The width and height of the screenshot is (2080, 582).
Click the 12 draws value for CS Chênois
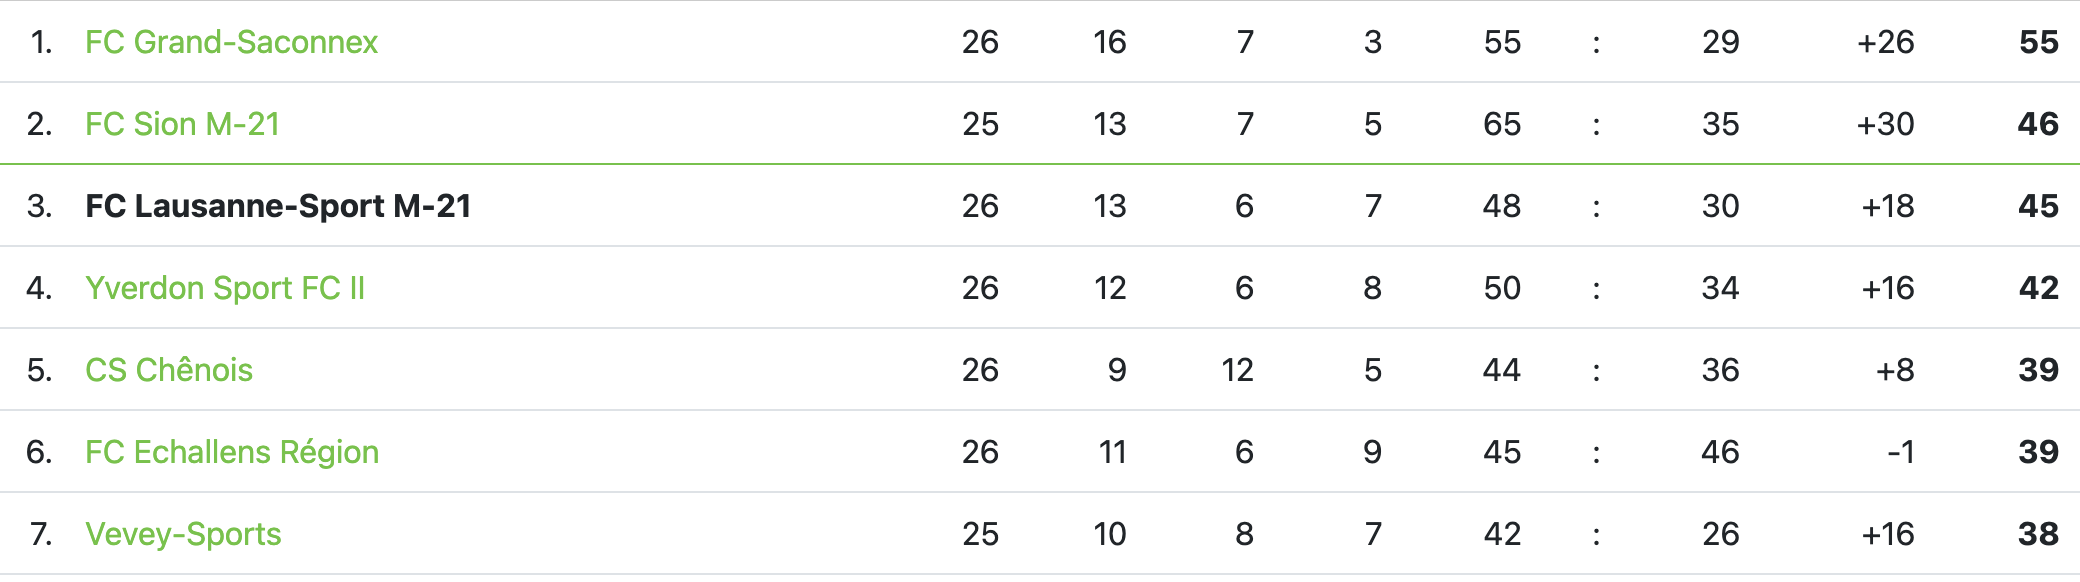(x=1237, y=370)
